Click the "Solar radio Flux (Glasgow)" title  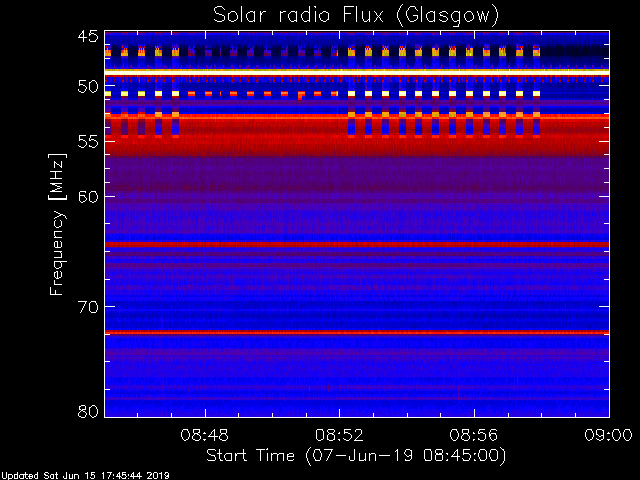click(x=356, y=16)
